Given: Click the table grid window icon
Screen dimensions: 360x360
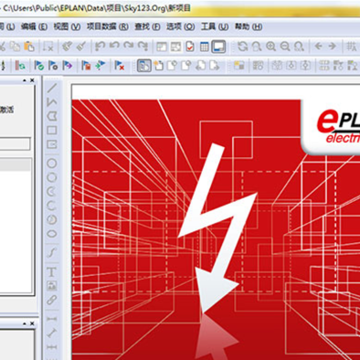Looking at the screenshot, I should point(204,47).
